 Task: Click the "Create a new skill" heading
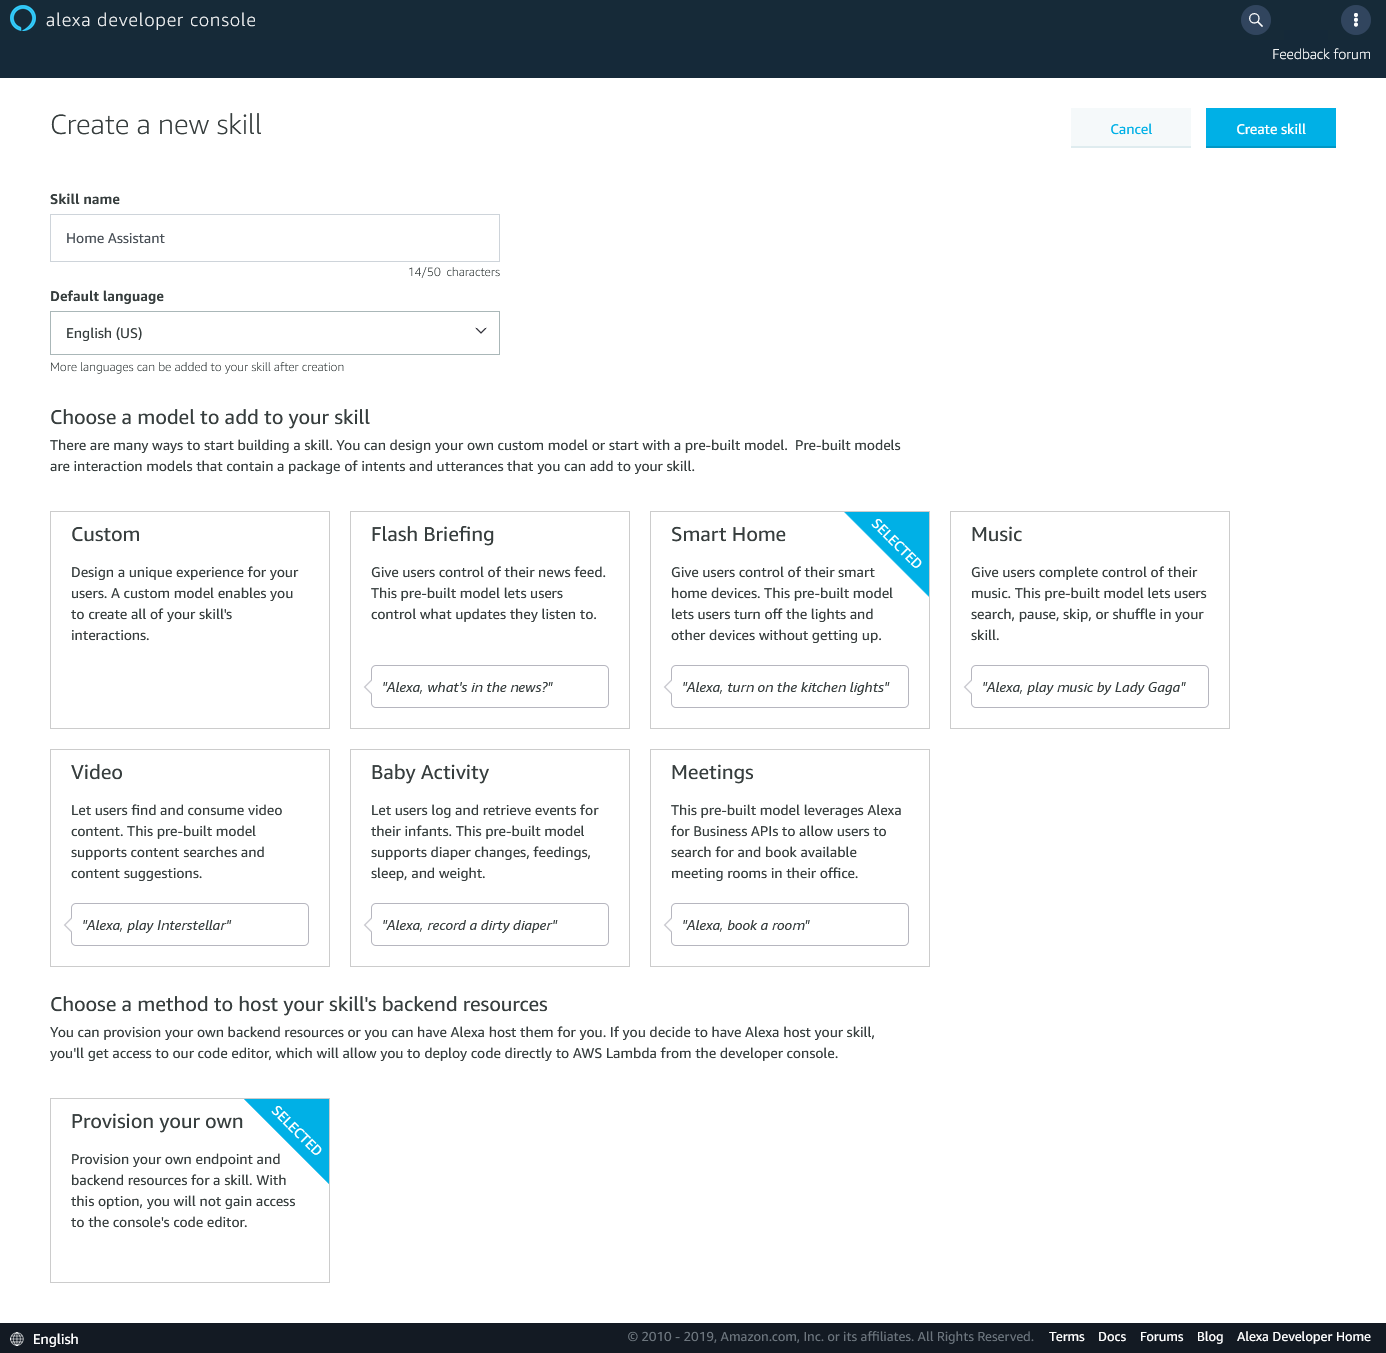pyautogui.click(x=156, y=125)
